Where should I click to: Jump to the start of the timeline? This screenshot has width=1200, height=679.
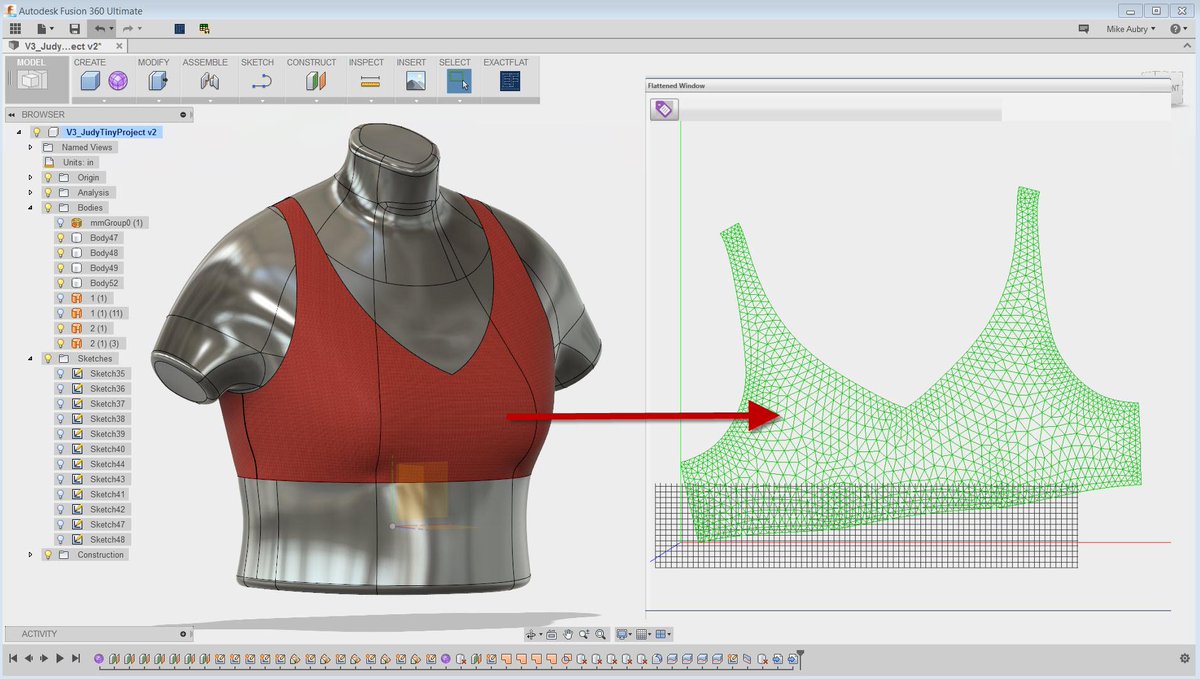click(13, 658)
